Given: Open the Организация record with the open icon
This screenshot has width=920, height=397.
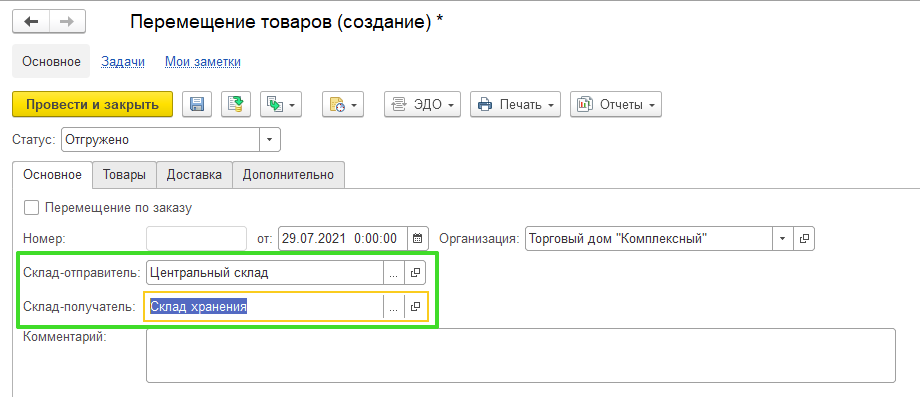Looking at the screenshot, I should click(x=804, y=239).
